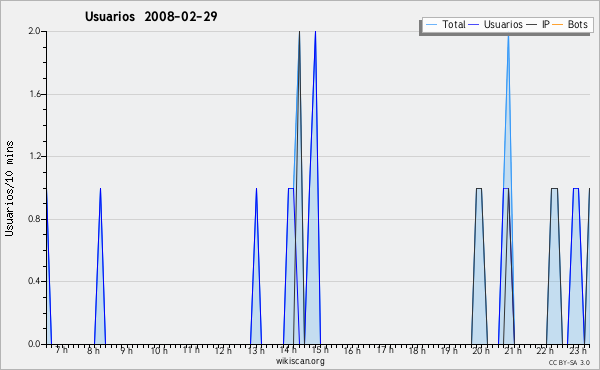Click the '23 h' x-axis label
This screenshot has width=600, height=370.
[x=577, y=350]
